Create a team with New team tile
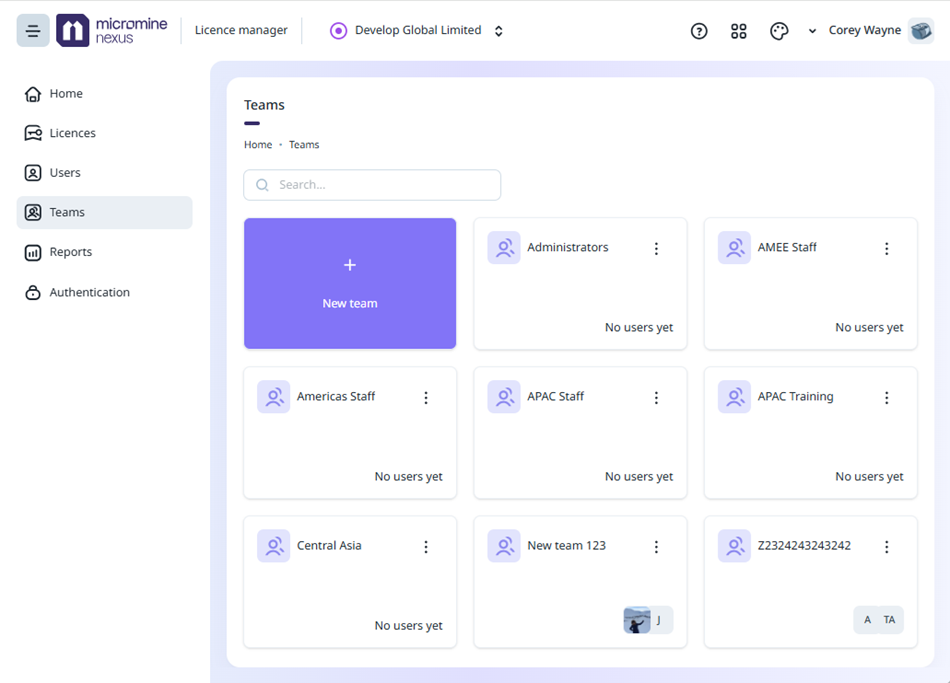Screen dimensions: 950x683 coord(350,284)
